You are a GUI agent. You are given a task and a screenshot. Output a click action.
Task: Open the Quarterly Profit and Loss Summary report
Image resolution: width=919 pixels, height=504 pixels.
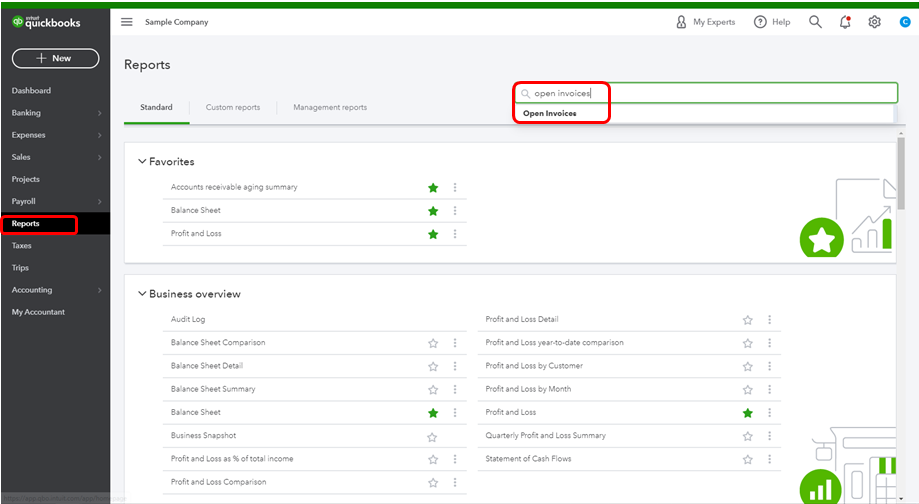pos(546,435)
